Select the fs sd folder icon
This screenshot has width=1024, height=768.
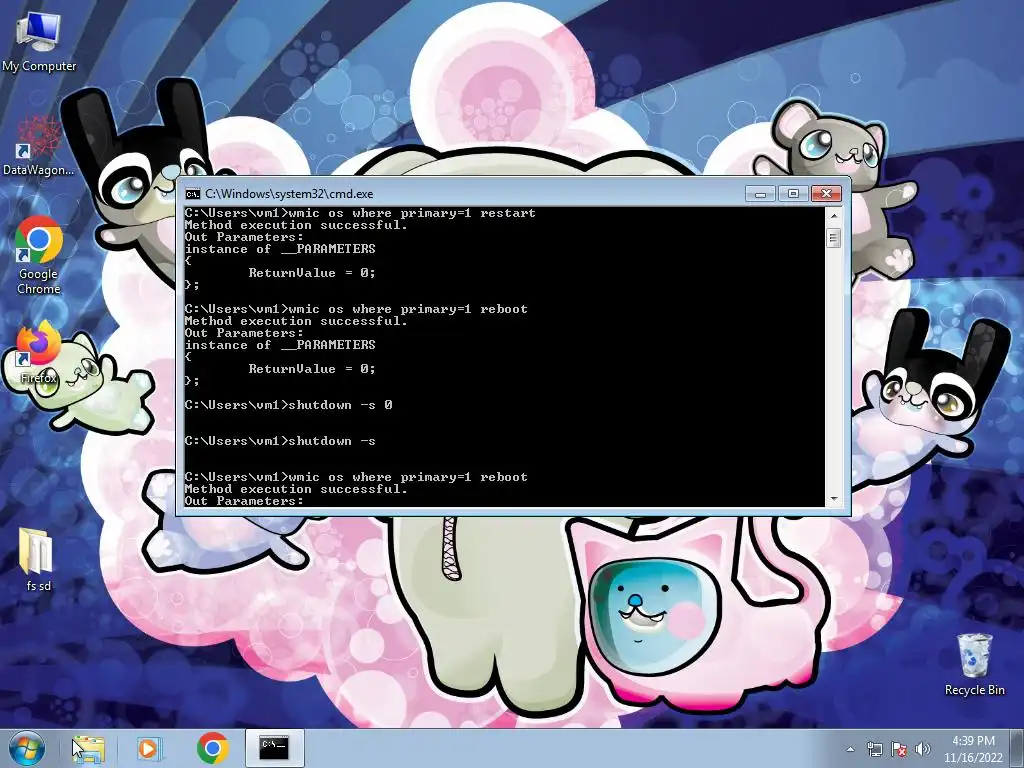pyautogui.click(x=37, y=560)
